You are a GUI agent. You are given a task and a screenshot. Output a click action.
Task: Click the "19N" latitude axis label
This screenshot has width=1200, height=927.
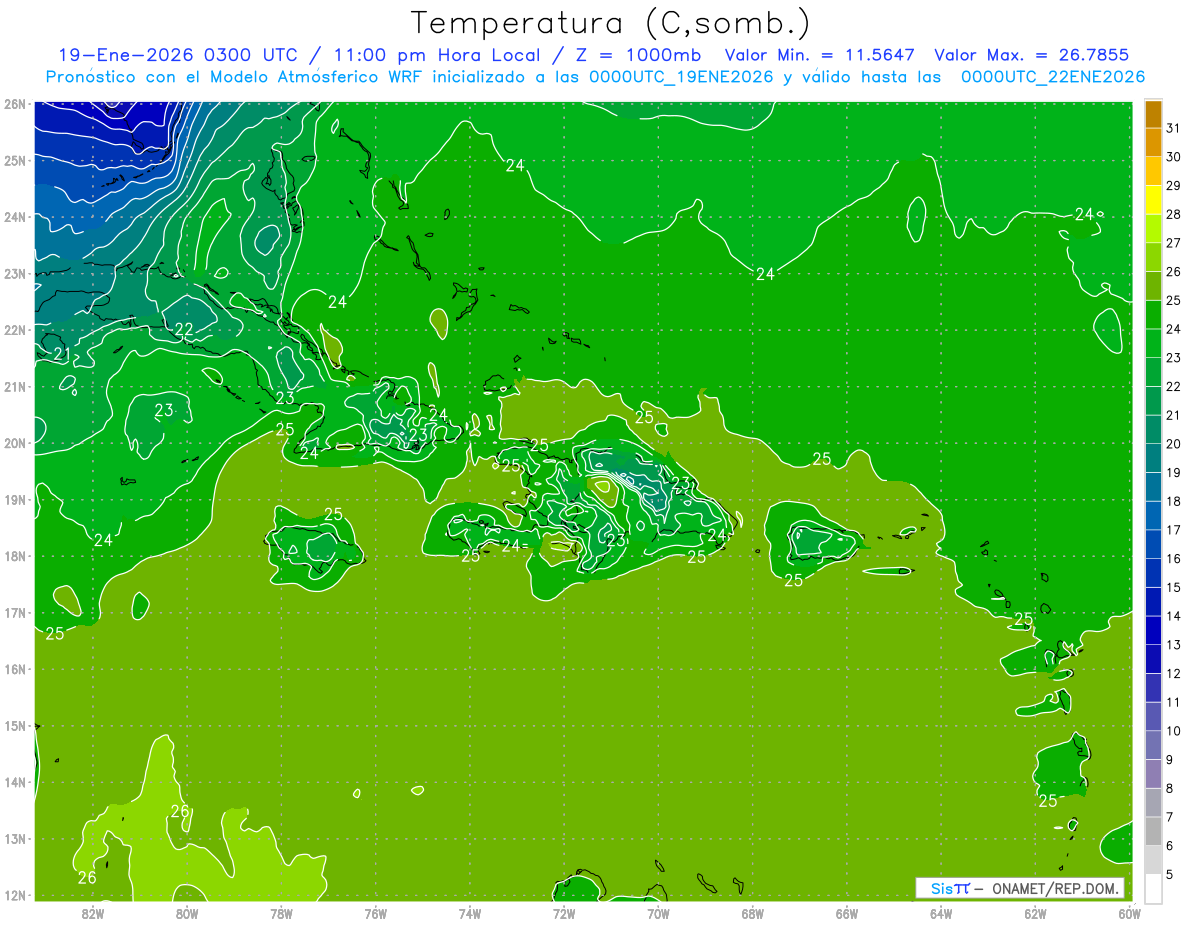pyautogui.click(x=14, y=500)
